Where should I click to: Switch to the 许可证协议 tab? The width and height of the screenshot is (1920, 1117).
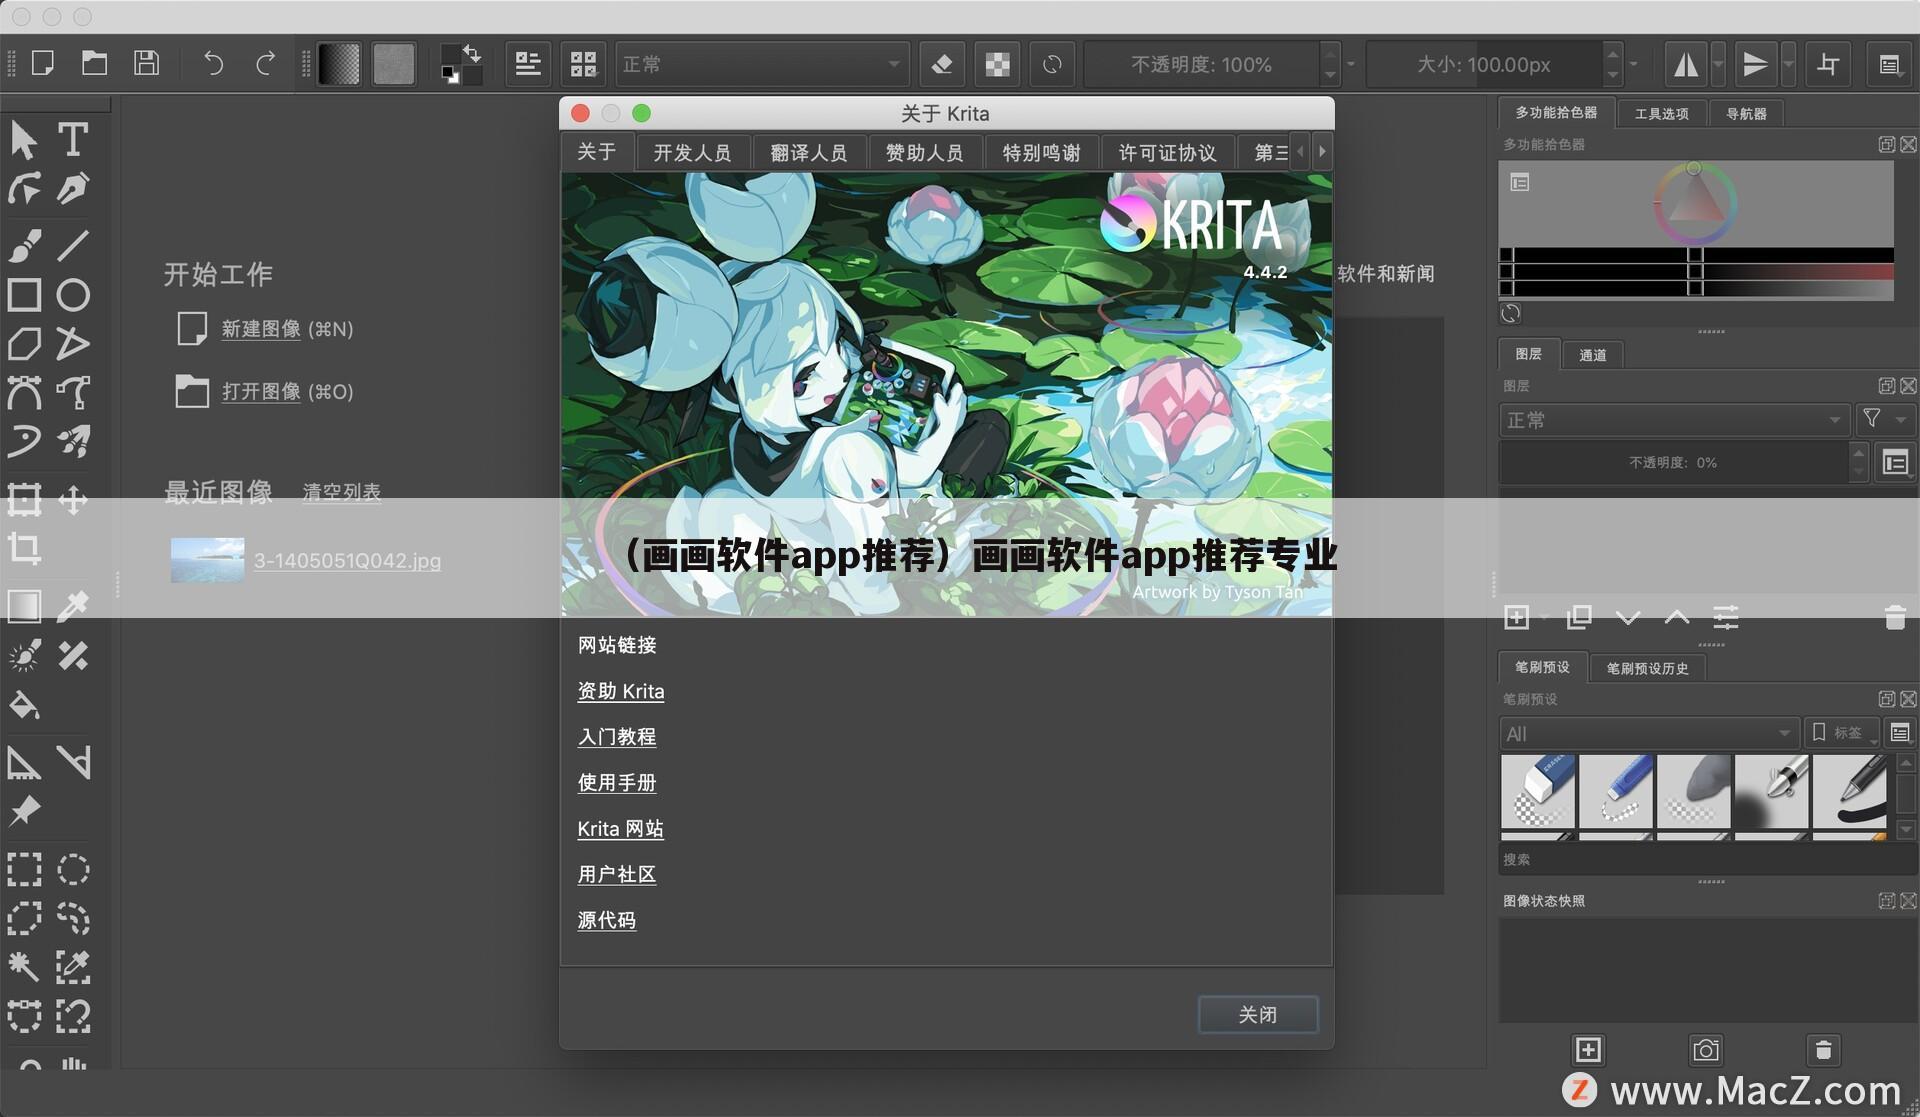point(1167,152)
